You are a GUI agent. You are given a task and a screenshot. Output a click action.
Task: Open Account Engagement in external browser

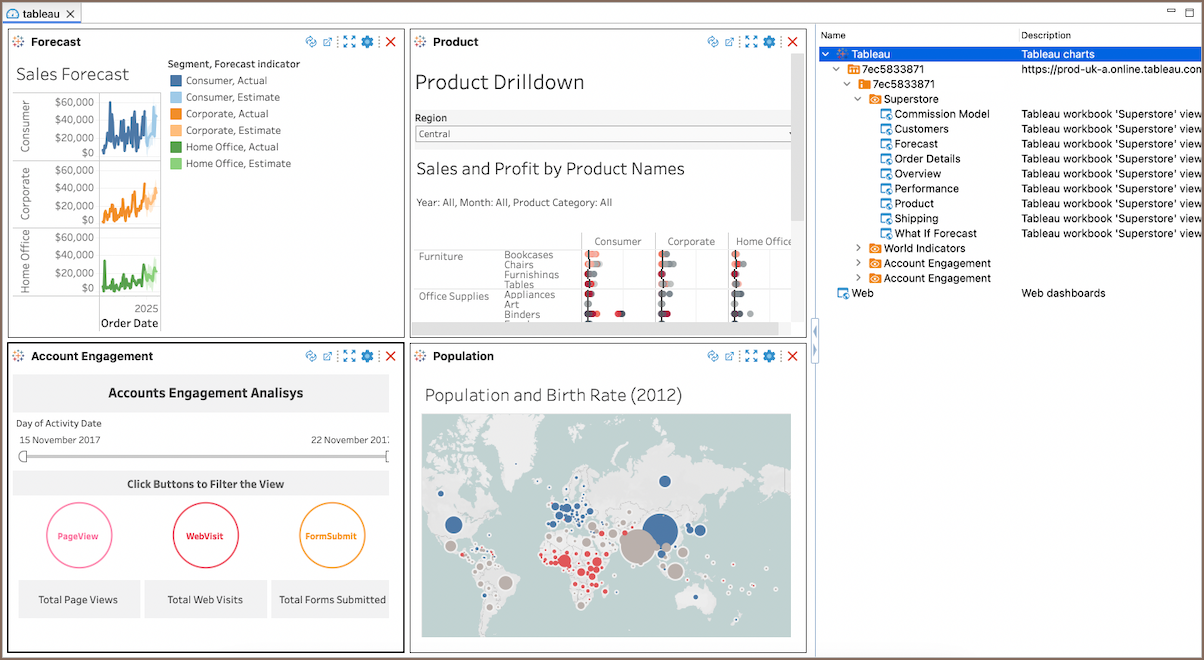point(327,356)
